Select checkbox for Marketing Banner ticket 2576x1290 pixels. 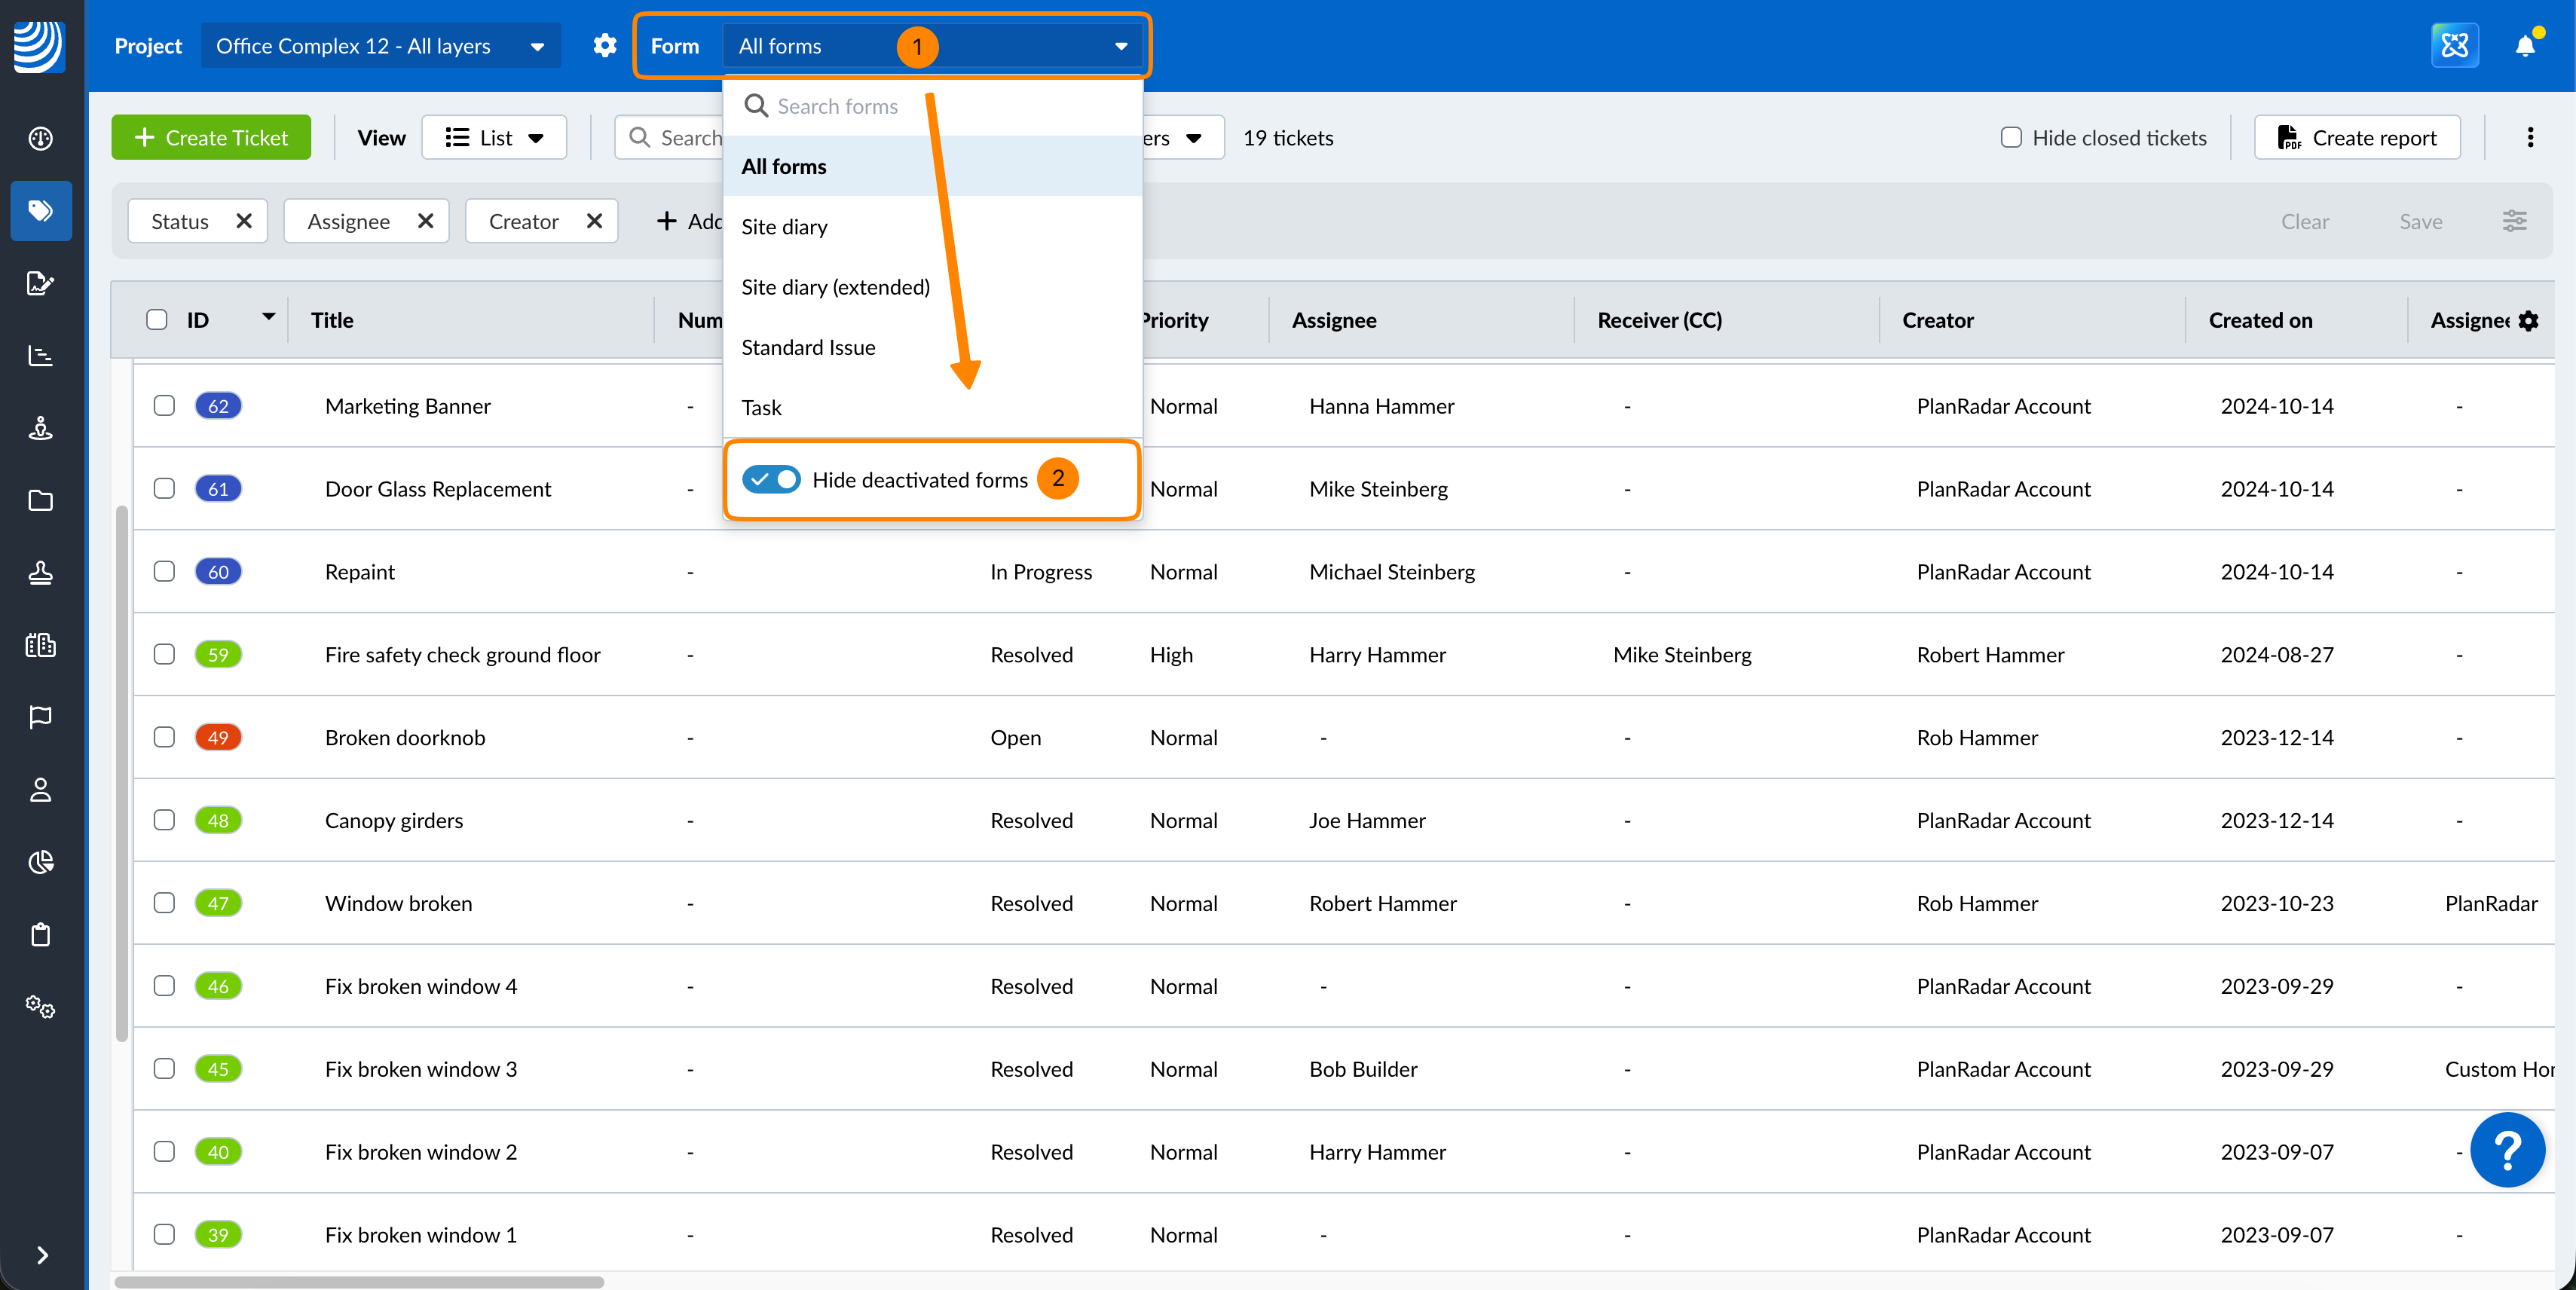pyautogui.click(x=164, y=406)
